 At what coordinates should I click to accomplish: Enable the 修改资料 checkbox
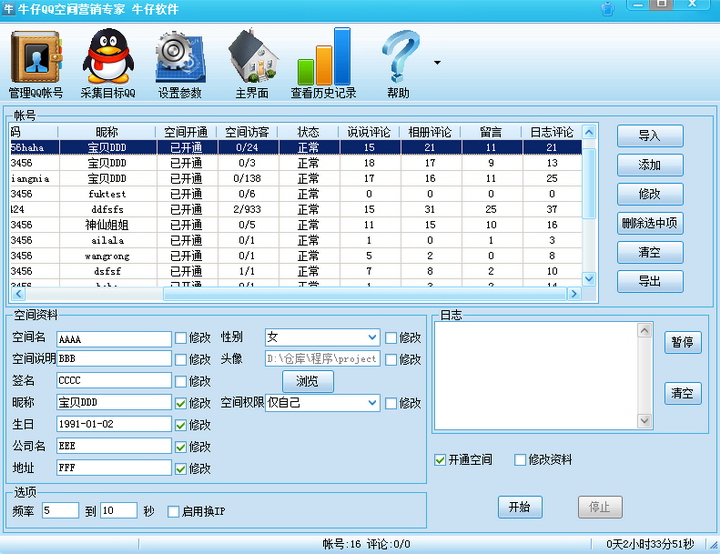click(x=520, y=460)
